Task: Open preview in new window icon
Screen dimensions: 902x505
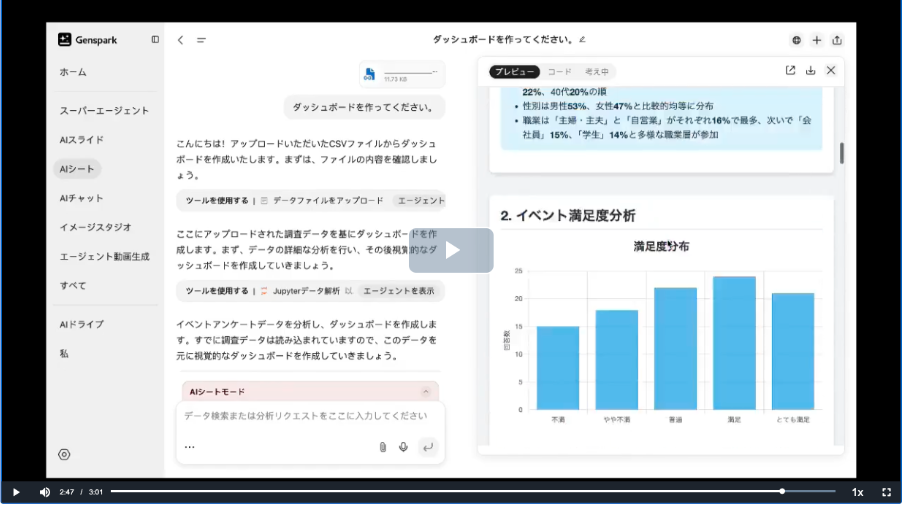Action: [x=790, y=71]
